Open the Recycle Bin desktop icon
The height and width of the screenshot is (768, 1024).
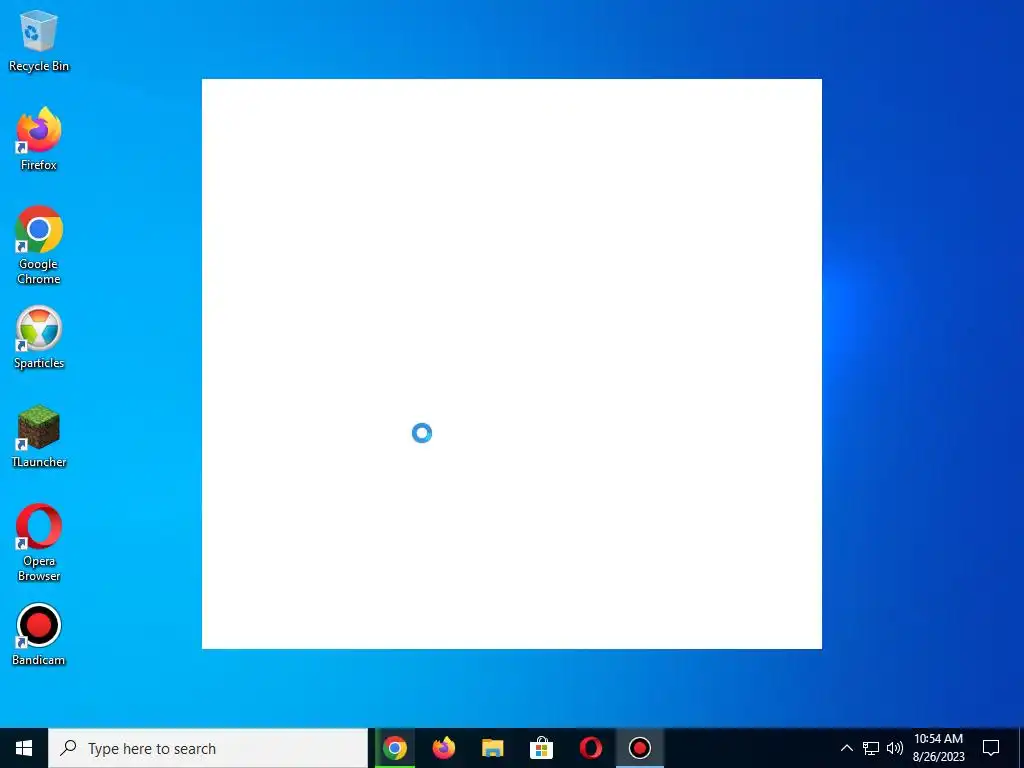coord(39,40)
